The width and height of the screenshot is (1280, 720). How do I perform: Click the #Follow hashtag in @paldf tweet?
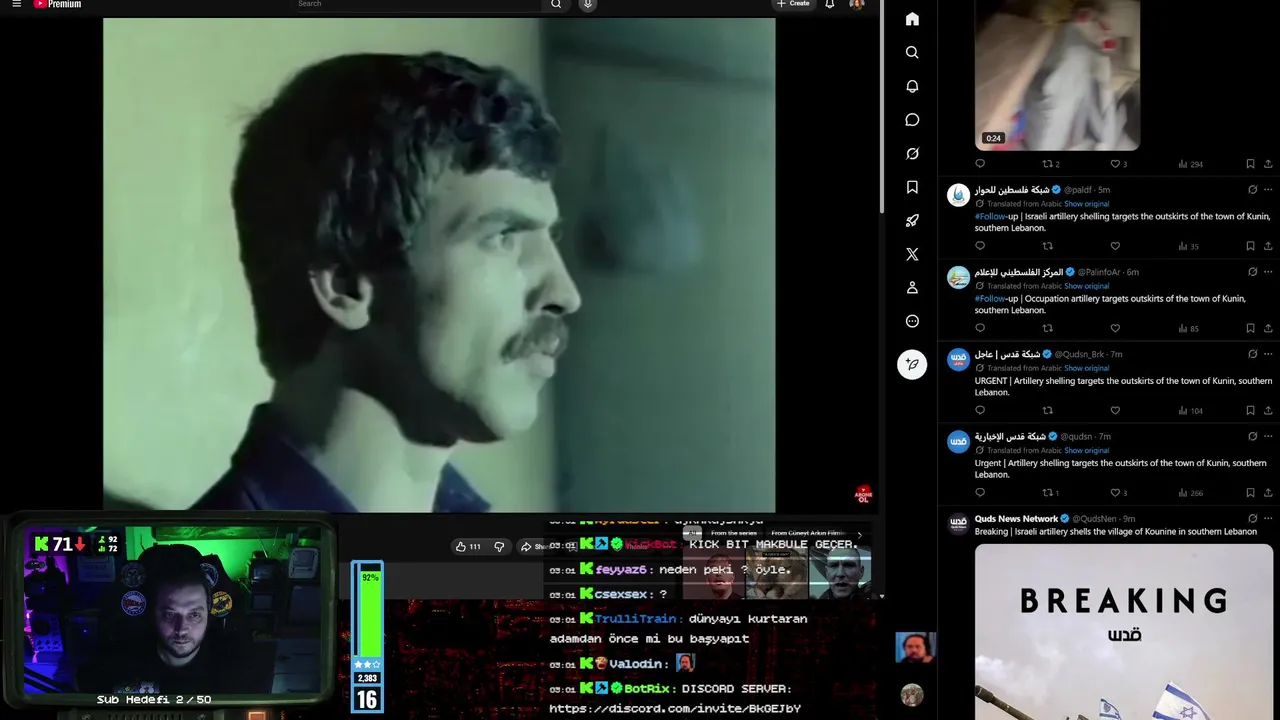point(990,216)
